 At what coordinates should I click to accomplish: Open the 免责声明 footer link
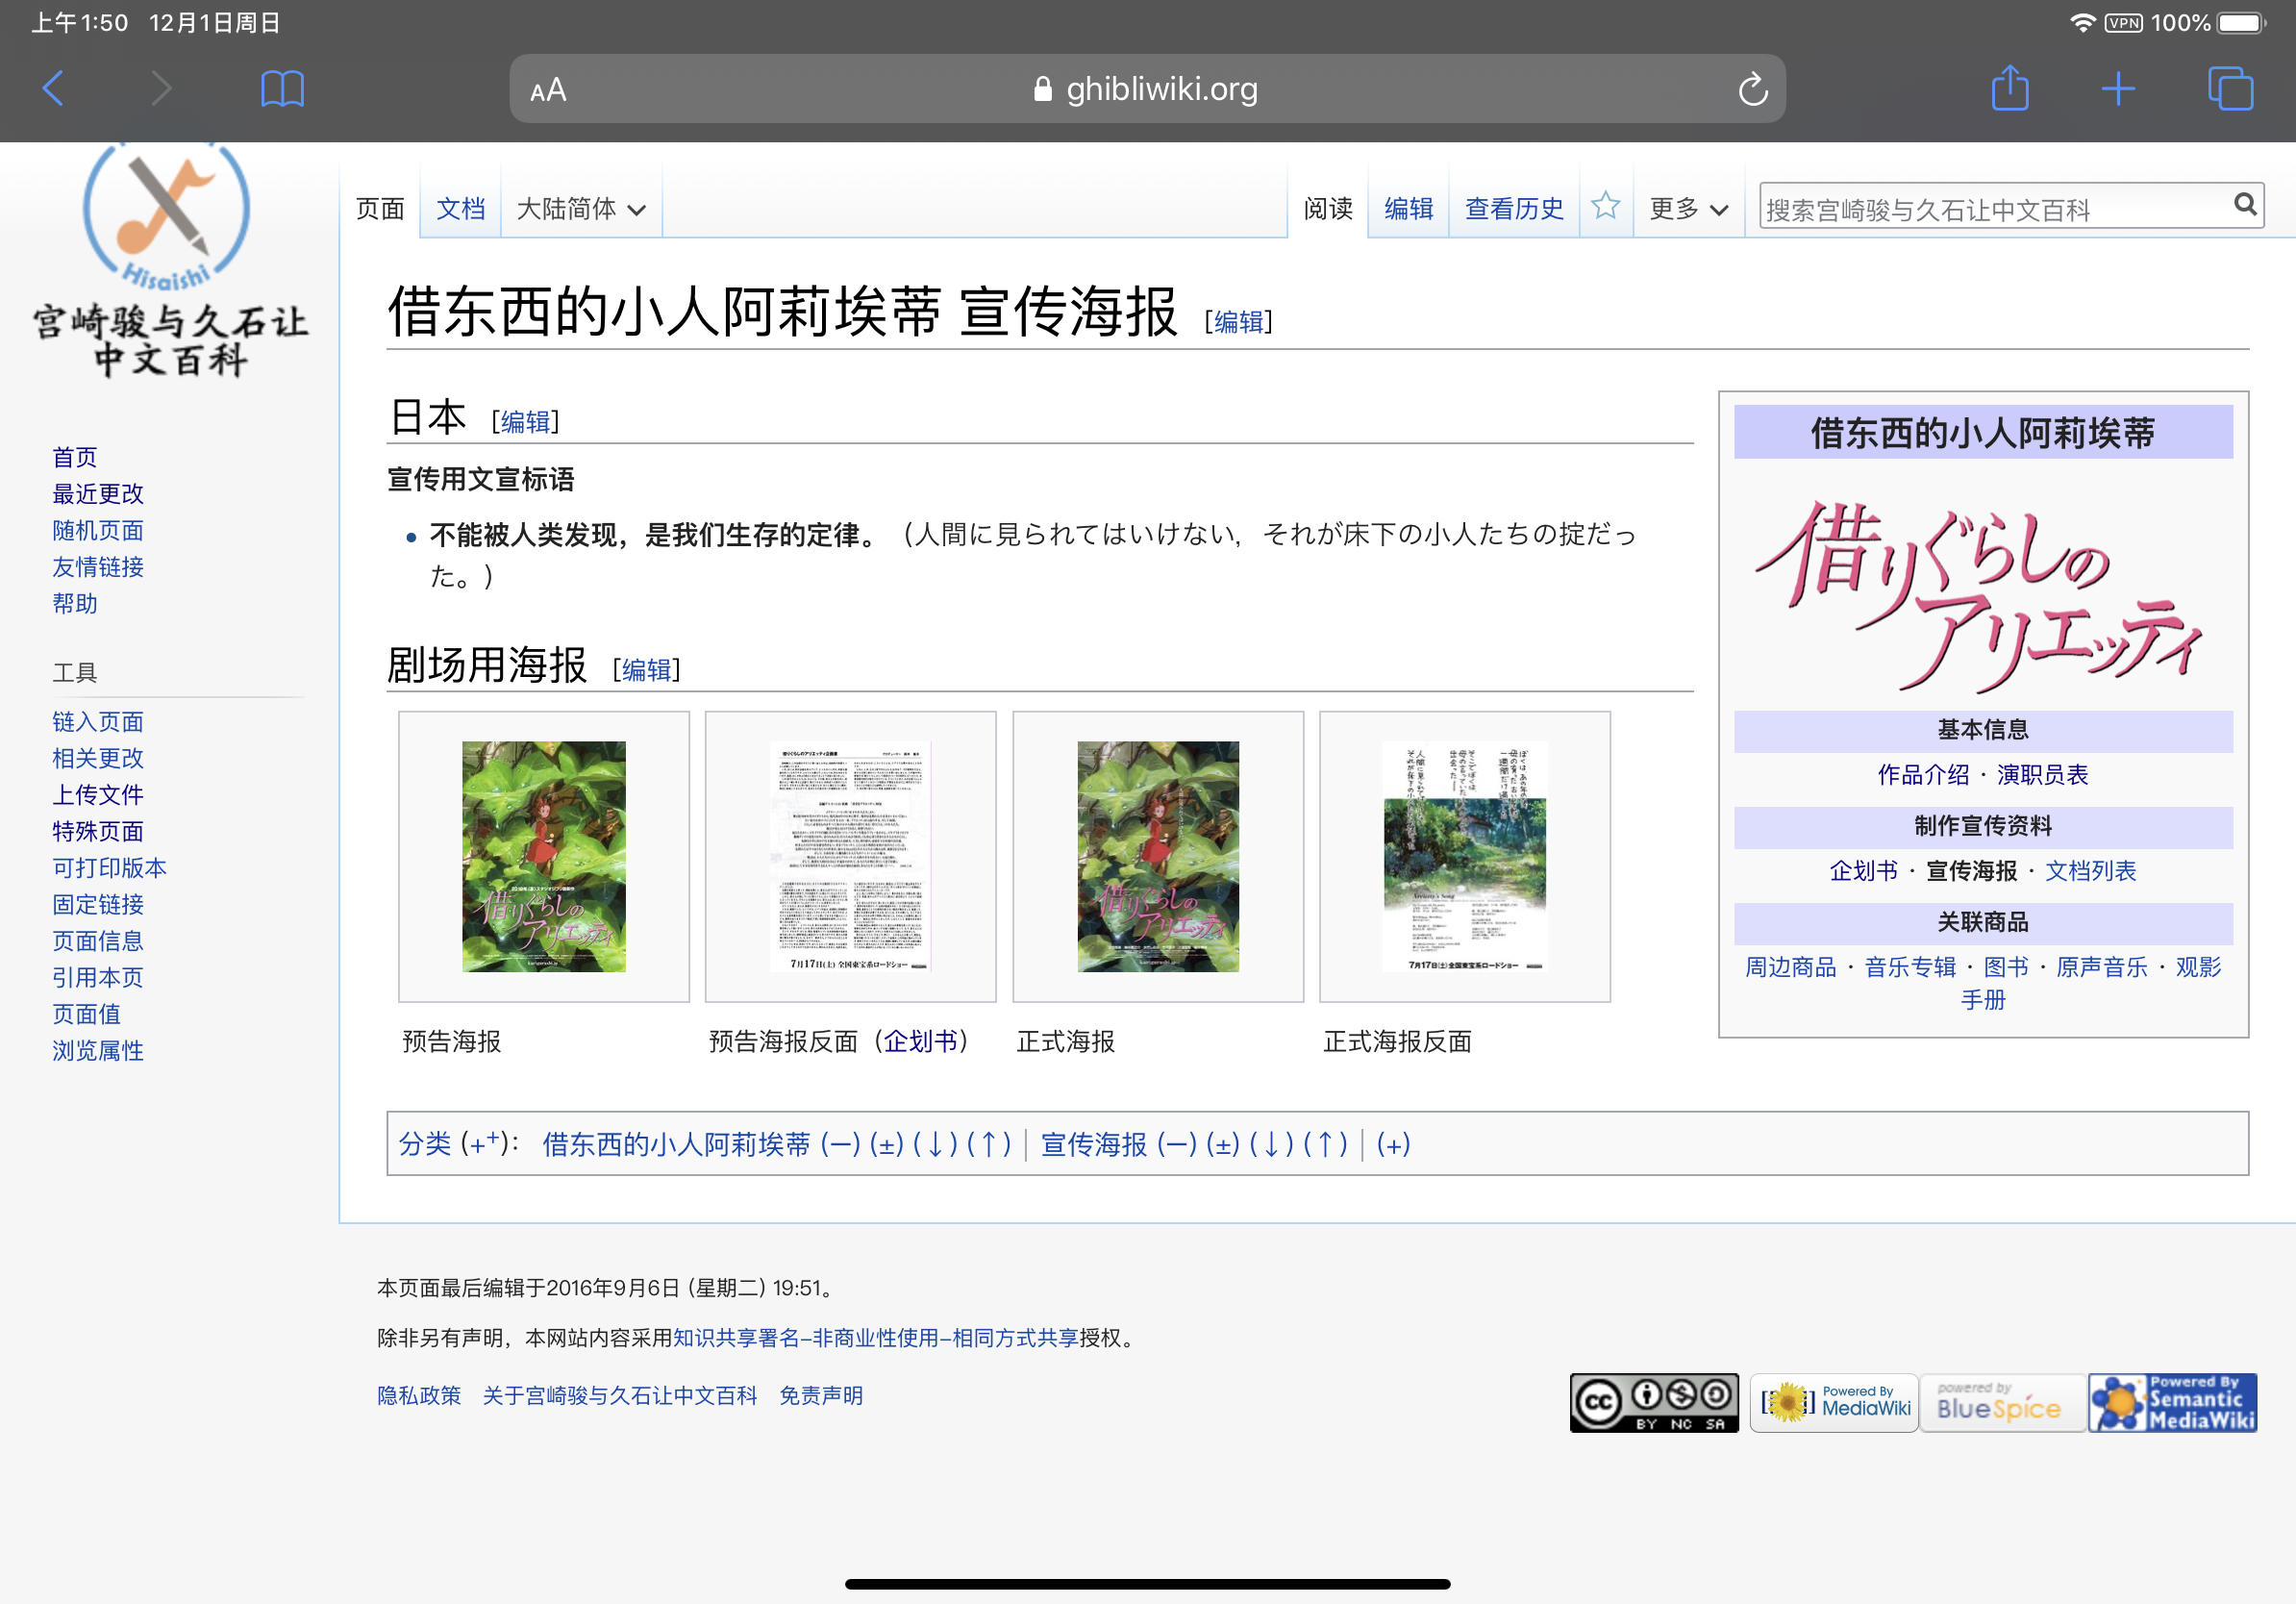821,1395
